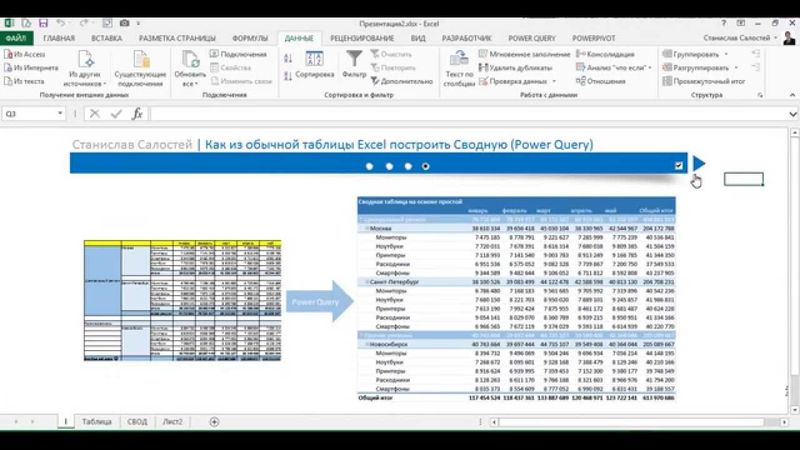Switch to POWERPIVOT tab
The image size is (800, 450).
pyautogui.click(x=593, y=38)
